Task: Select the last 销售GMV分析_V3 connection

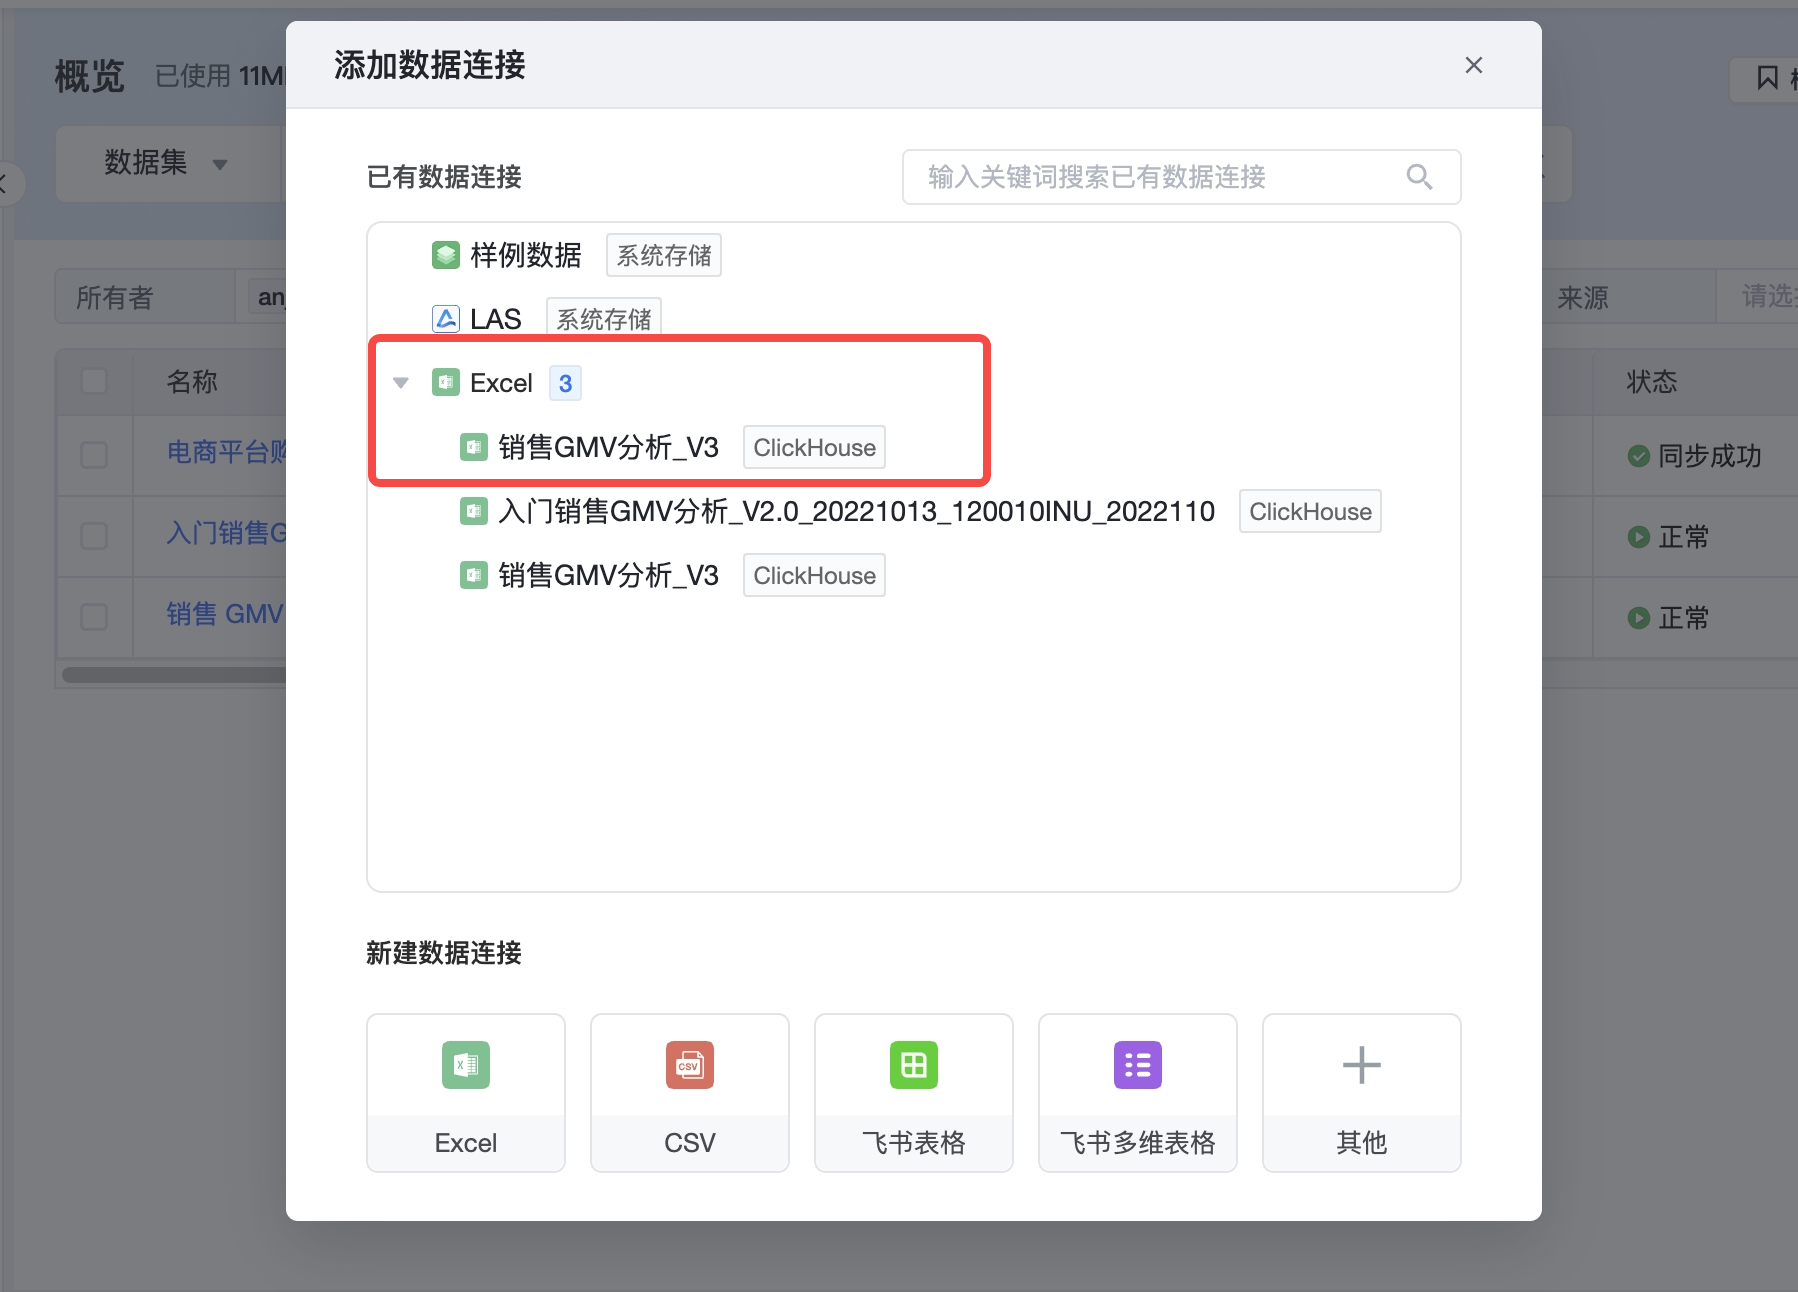Action: click(609, 575)
